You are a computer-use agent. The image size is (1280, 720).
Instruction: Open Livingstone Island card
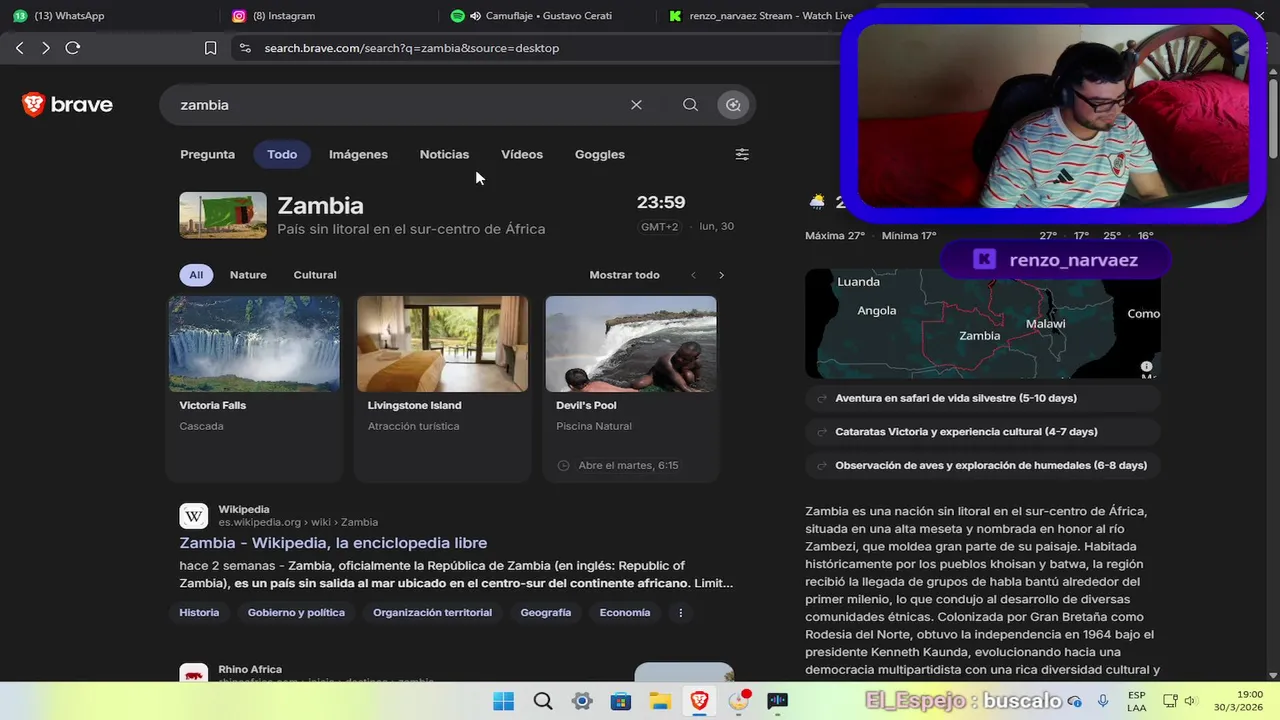(442, 388)
